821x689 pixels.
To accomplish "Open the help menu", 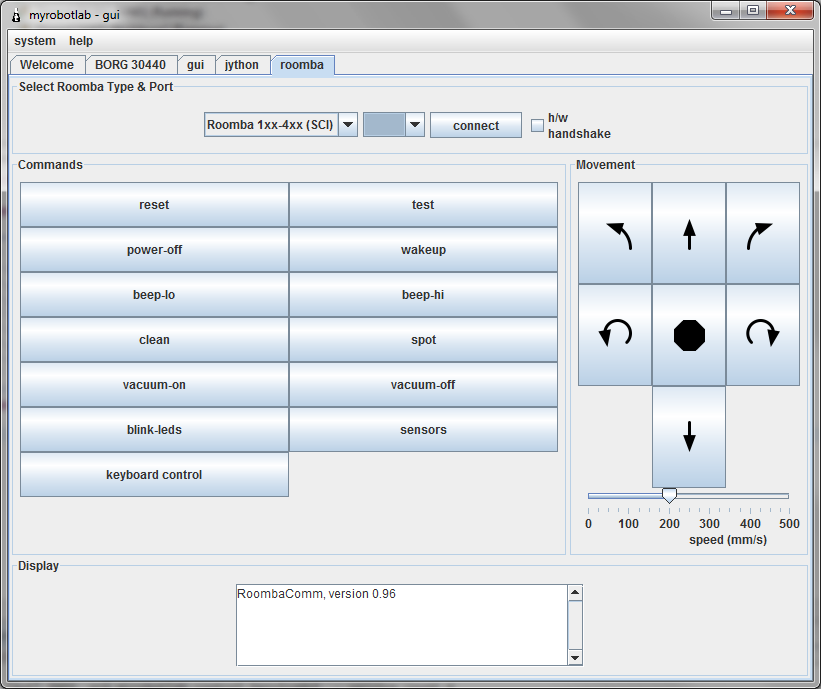I will click(81, 41).
